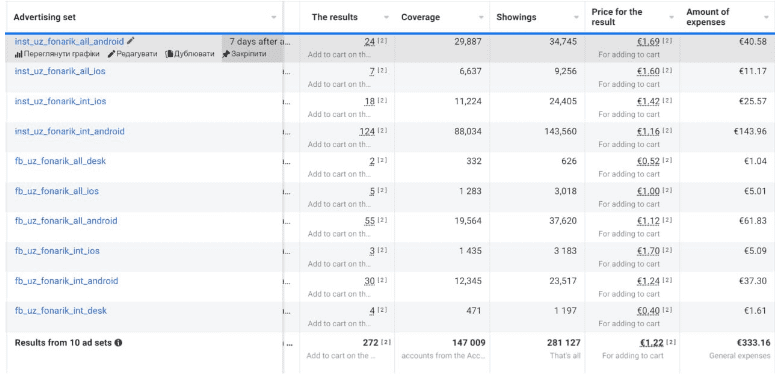
Task: Open the fb_uz_fonarik_int_ios ad set link
Action: click(57, 251)
